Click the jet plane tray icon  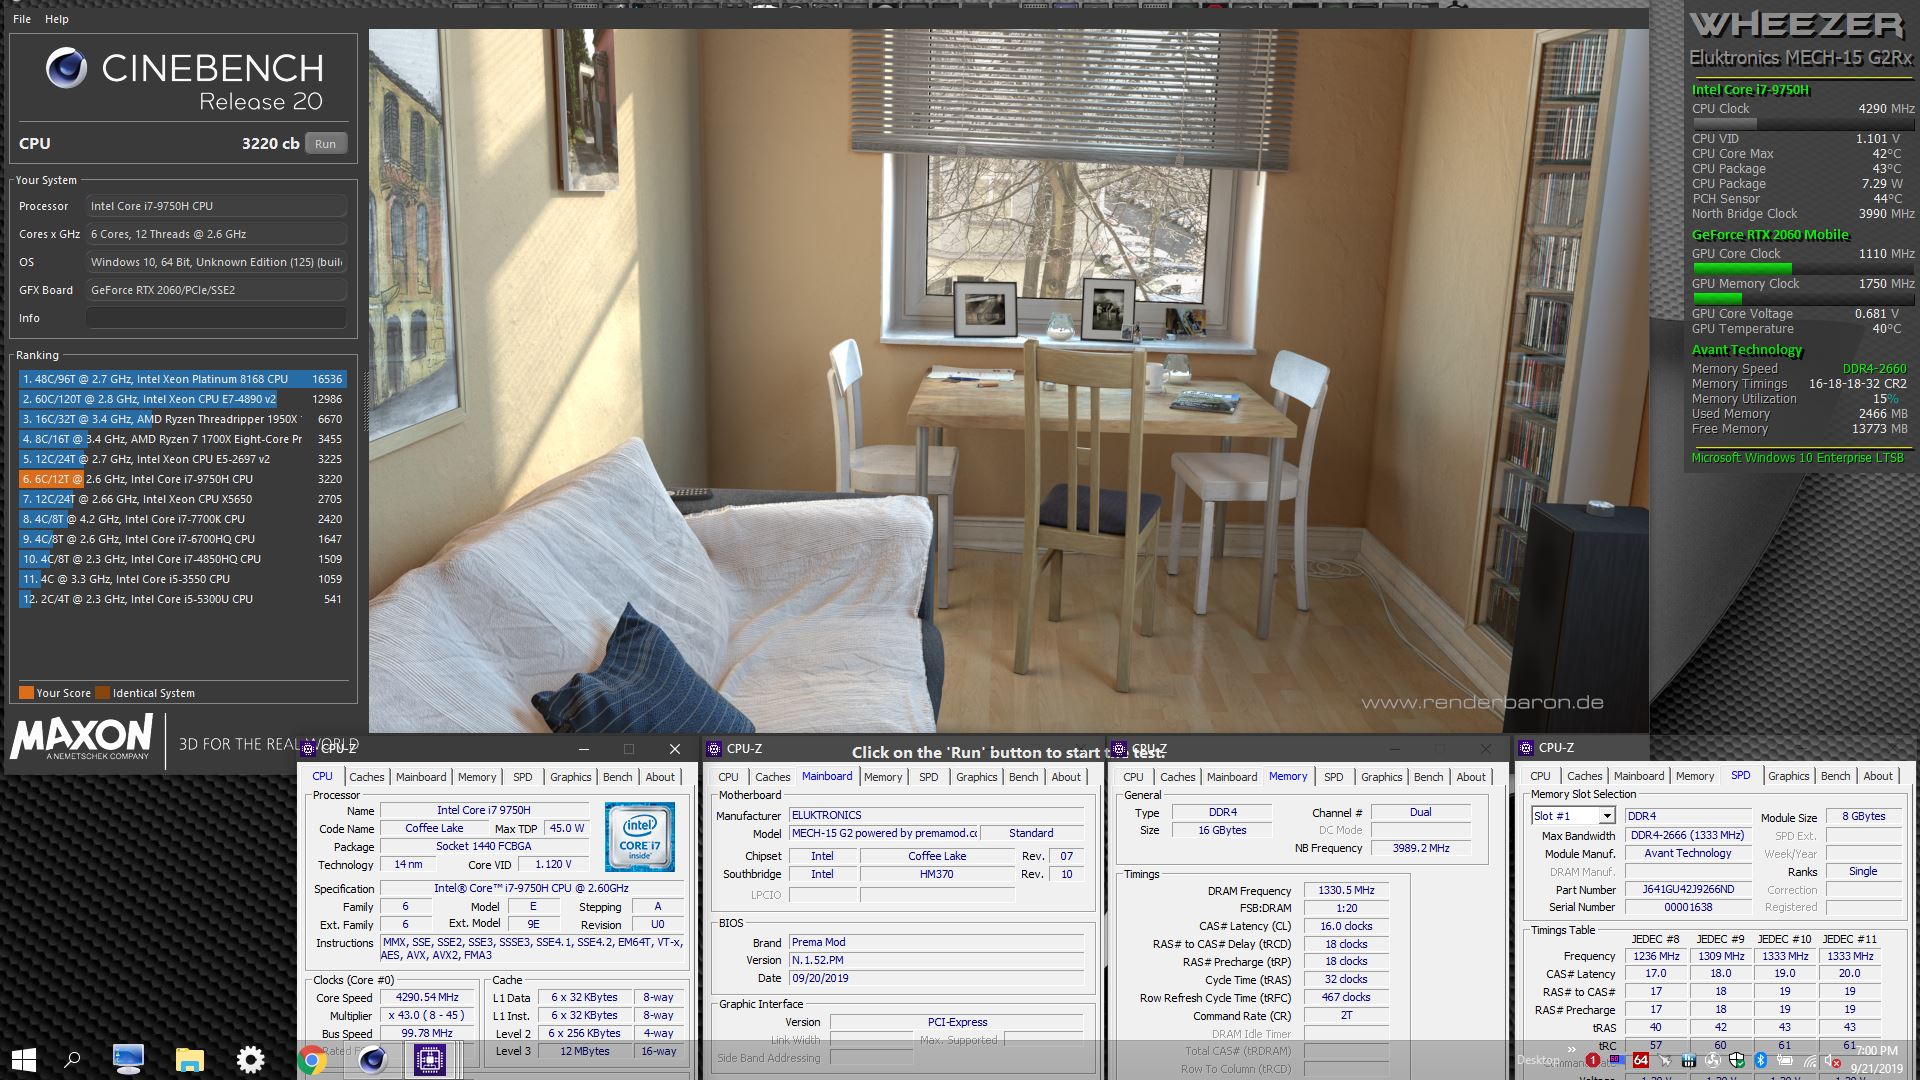pyautogui.click(x=1665, y=1060)
